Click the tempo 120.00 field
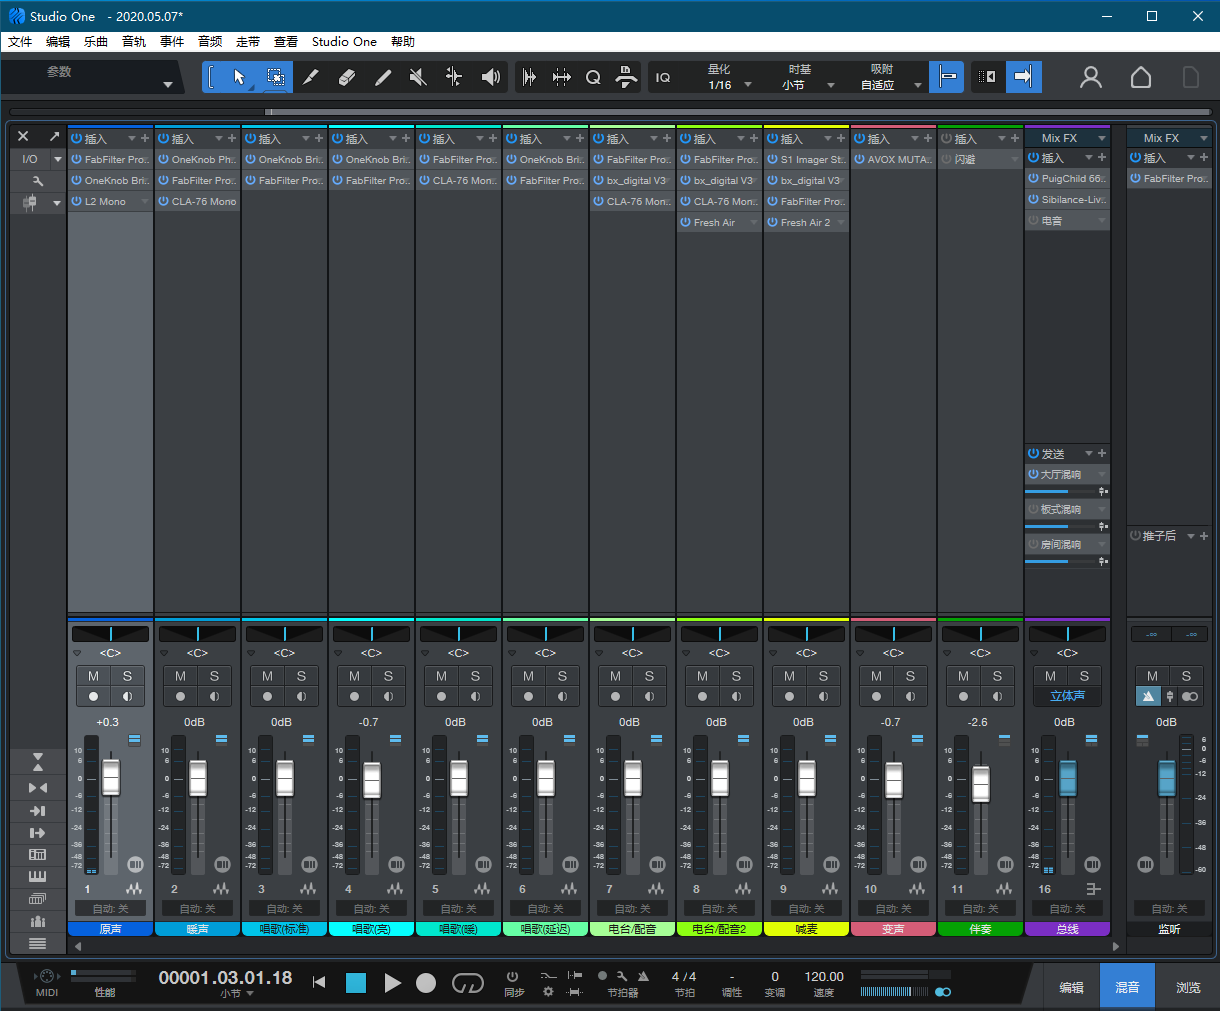Viewport: 1220px width, 1011px height. tap(824, 976)
